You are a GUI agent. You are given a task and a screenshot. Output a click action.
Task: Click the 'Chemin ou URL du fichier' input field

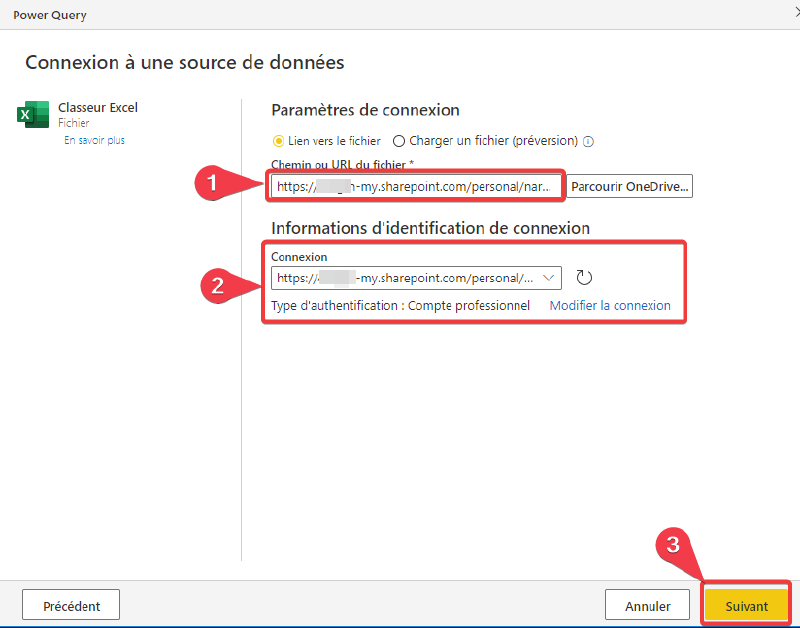click(416, 186)
